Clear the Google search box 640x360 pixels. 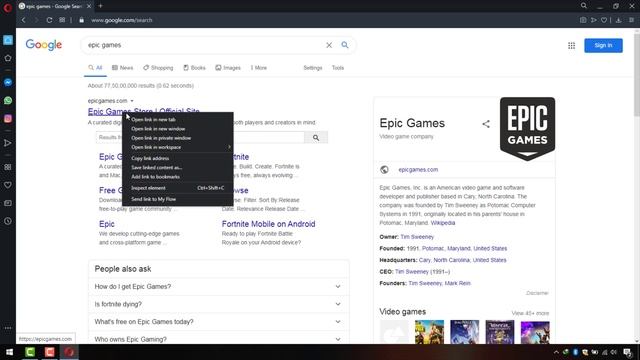coord(329,45)
